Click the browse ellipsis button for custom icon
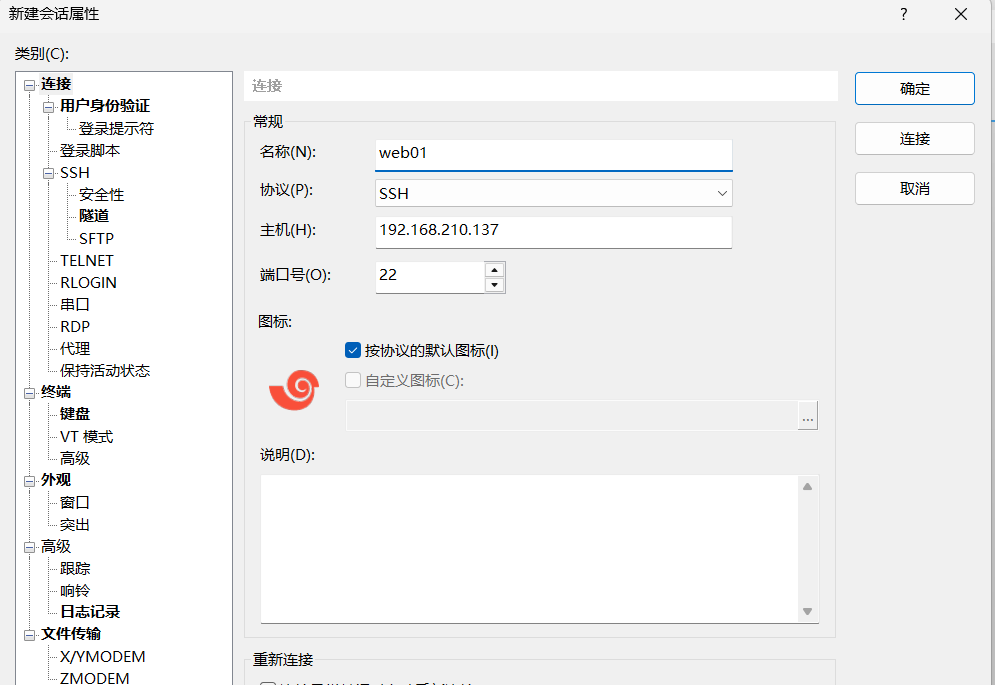Screen dimensions: 995x685 tap(807, 416)
